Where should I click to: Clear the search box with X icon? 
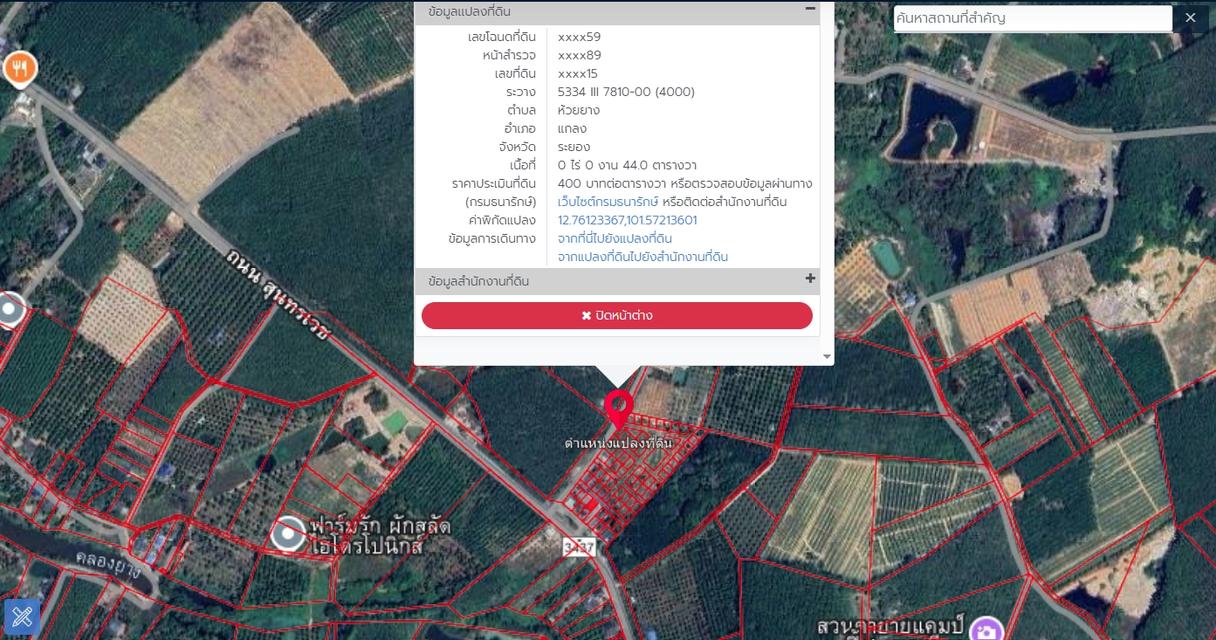tap(1190, 18)
